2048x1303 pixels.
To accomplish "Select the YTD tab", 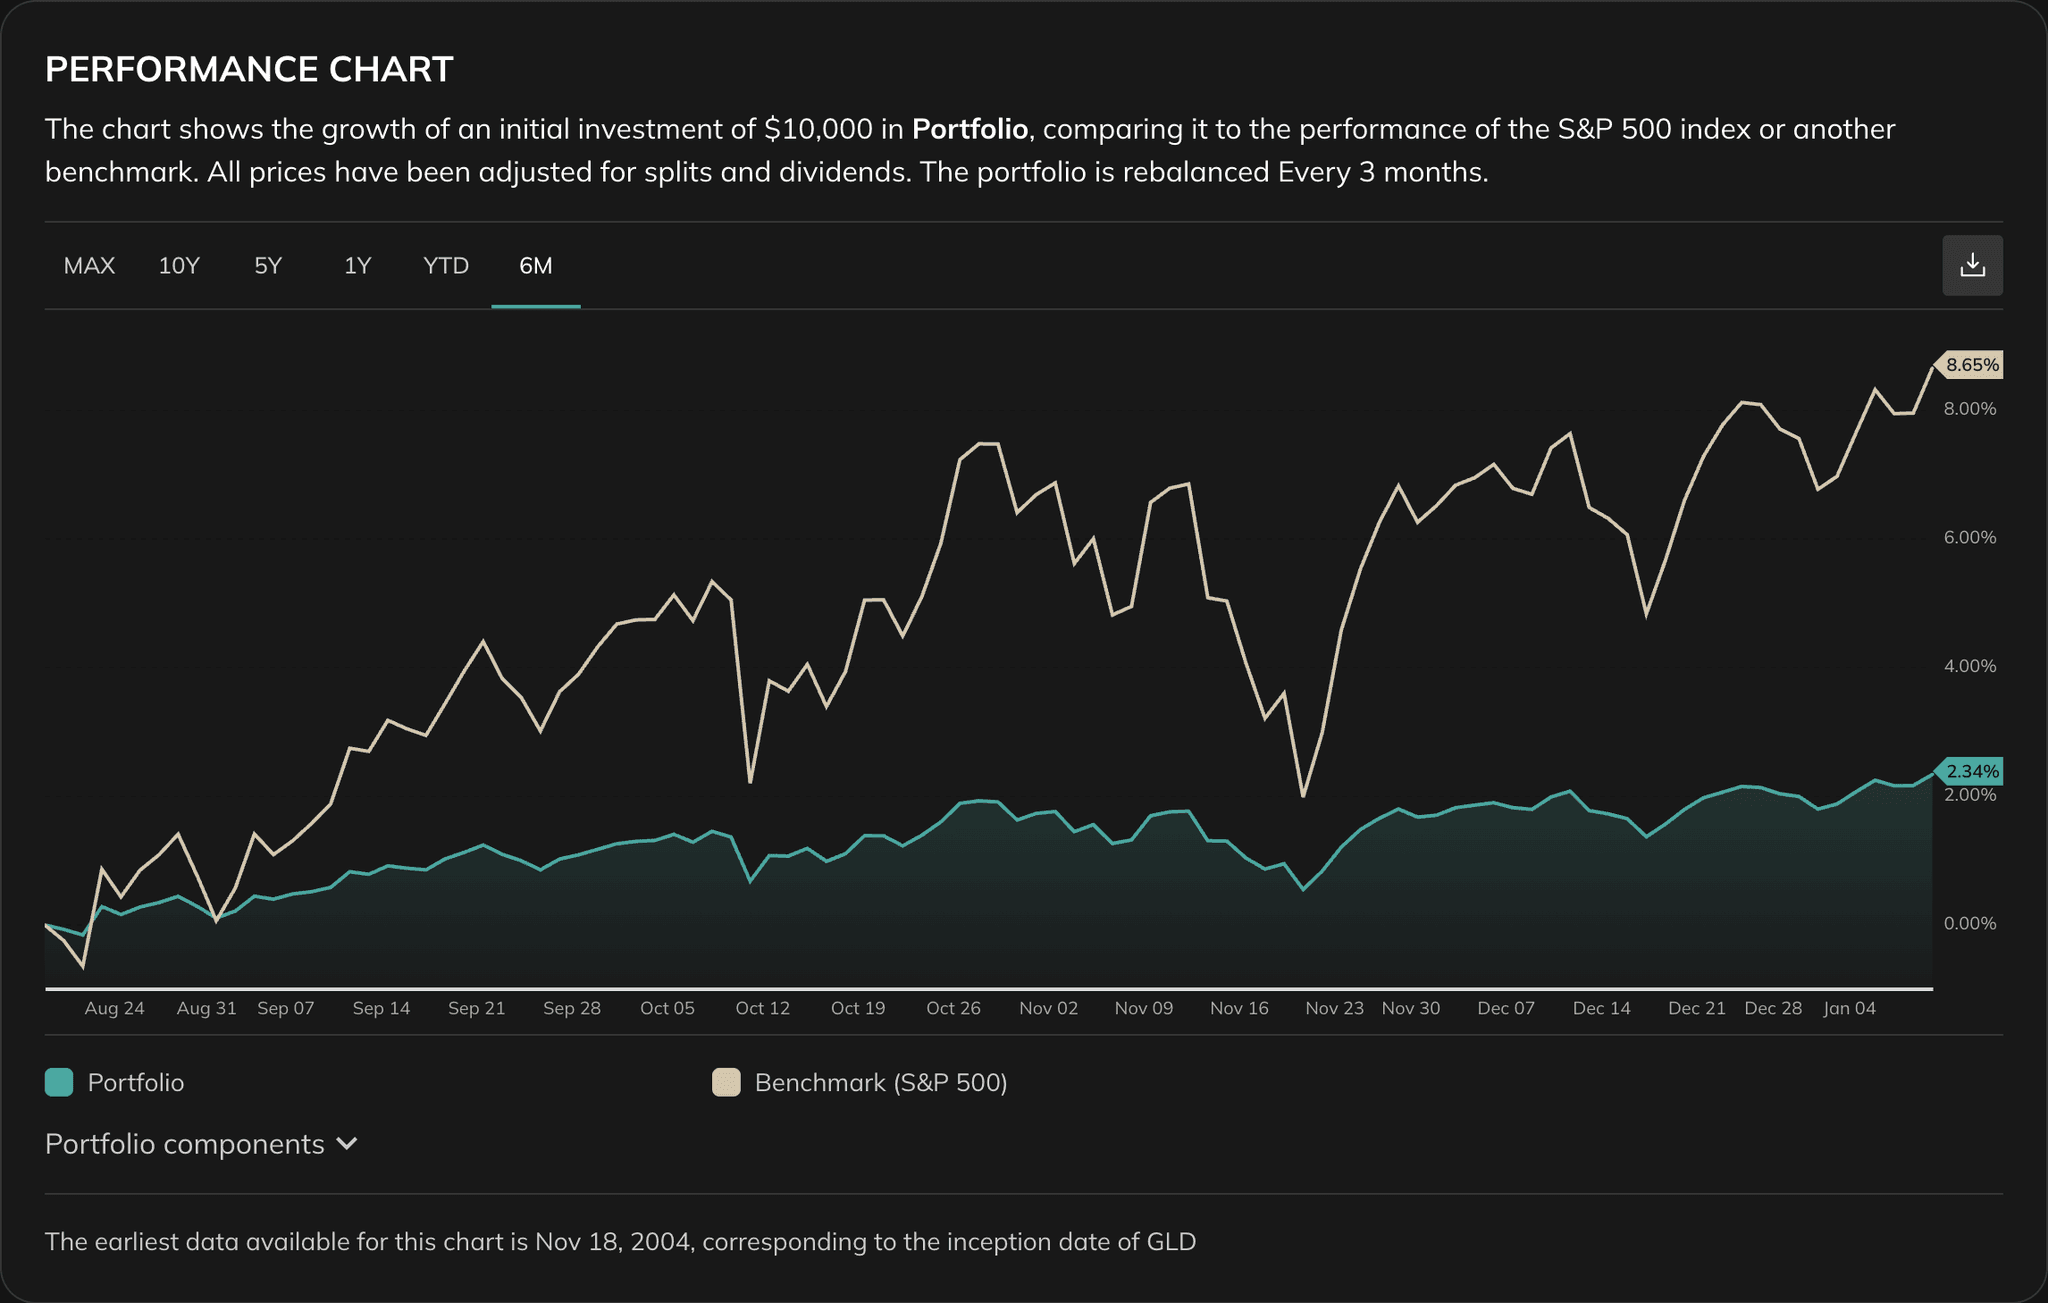I will click(444, 265).
